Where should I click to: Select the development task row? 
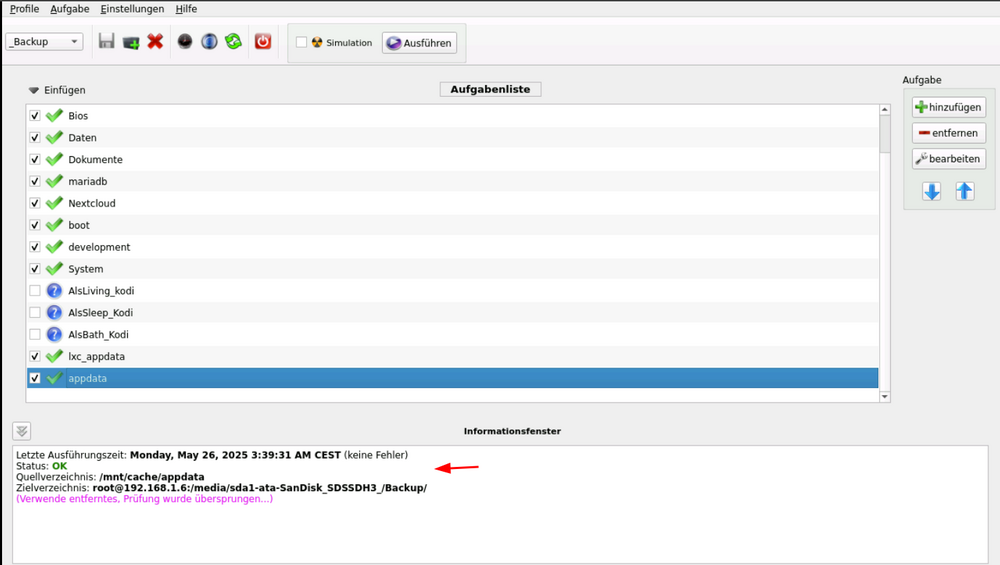point(452,247)
